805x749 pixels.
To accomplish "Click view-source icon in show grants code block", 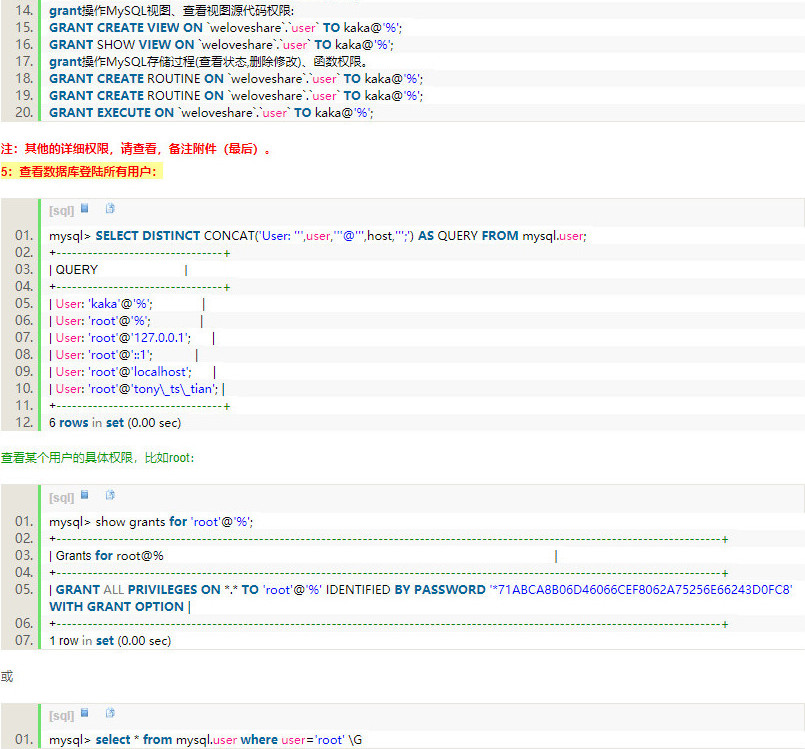I will (x=85, y=494).
